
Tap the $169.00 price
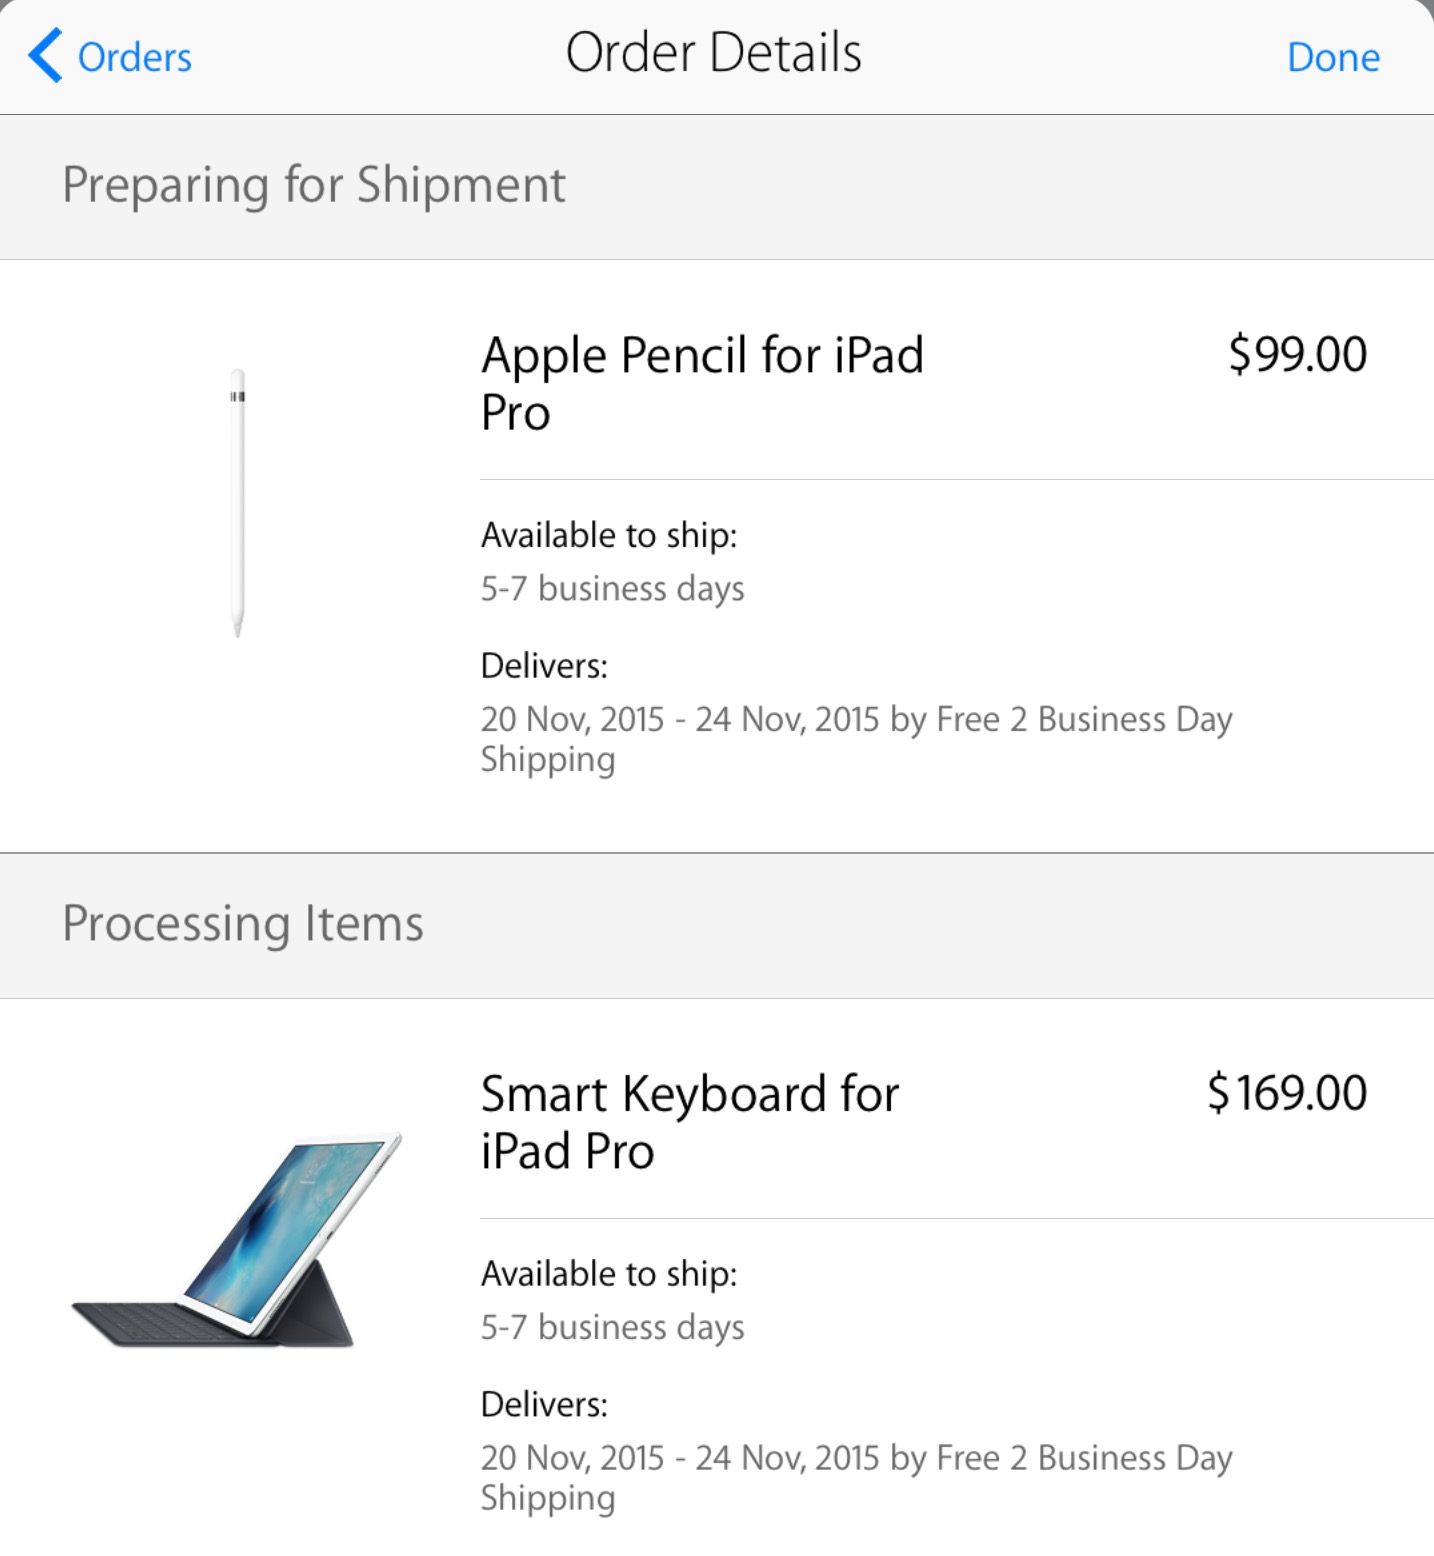click(1287, 1092)
